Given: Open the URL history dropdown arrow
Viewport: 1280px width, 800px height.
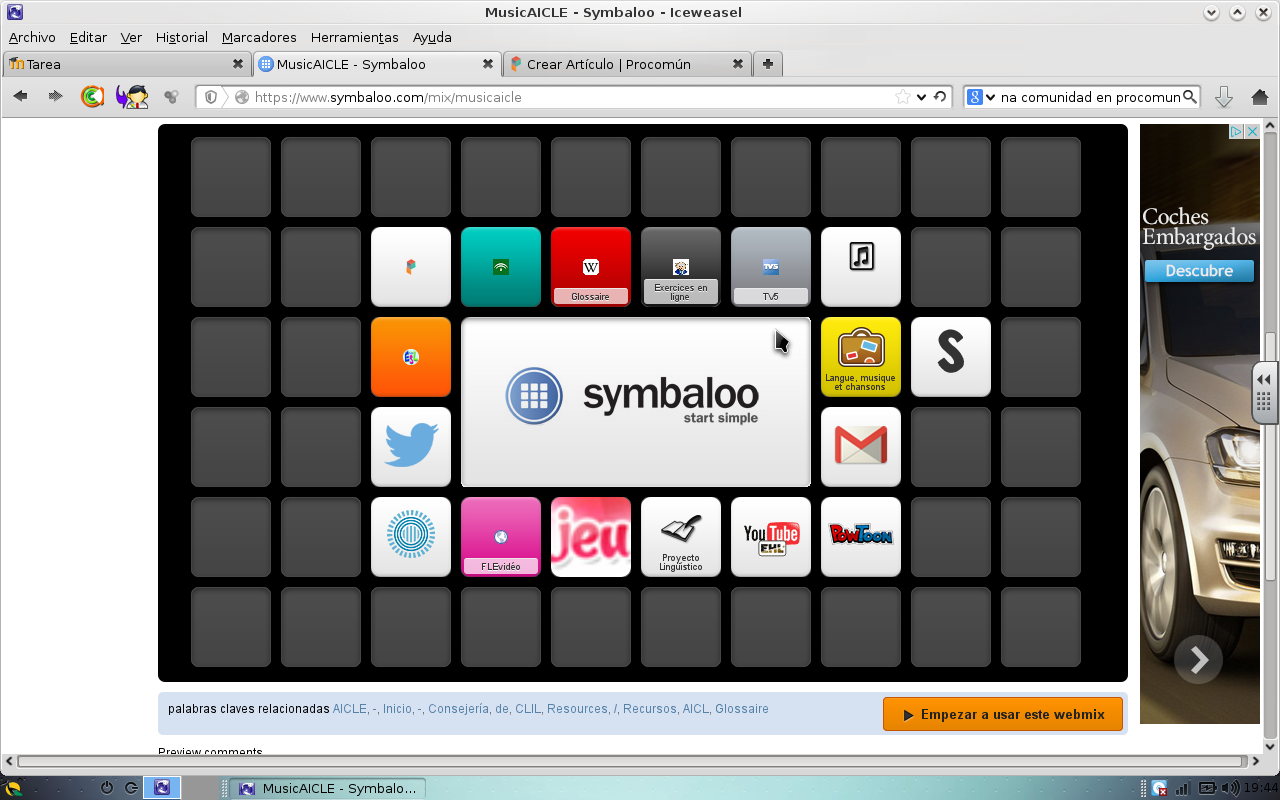Looking at the screenshot, I should 921,97.
